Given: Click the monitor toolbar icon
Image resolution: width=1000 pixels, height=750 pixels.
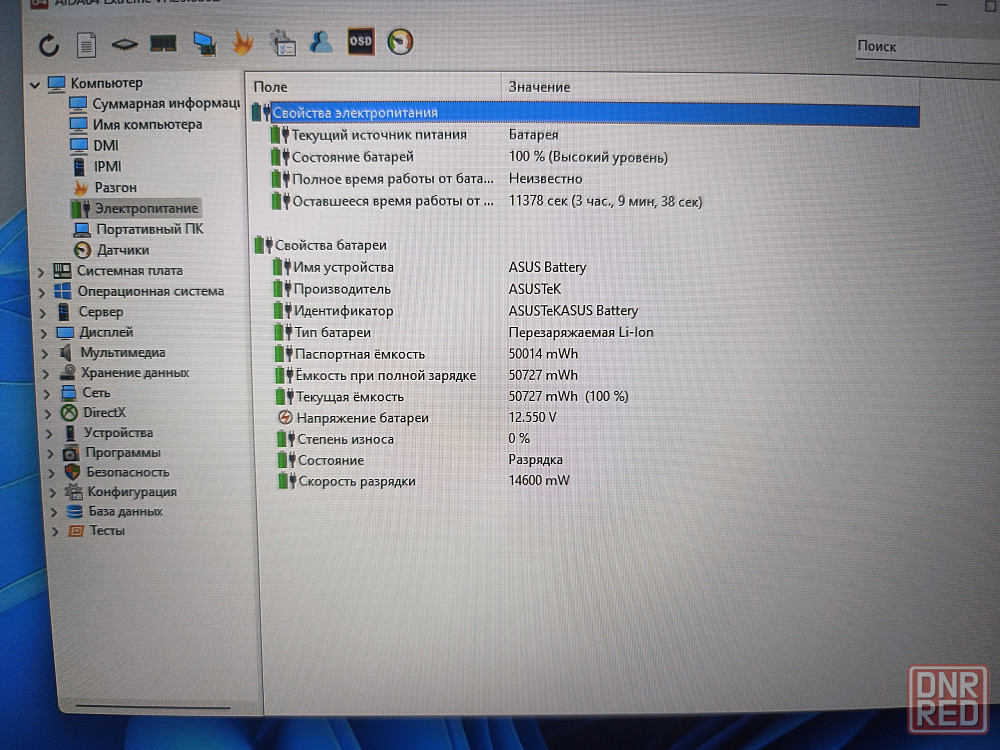Looking at the screenshot, I should pos(204,43).
